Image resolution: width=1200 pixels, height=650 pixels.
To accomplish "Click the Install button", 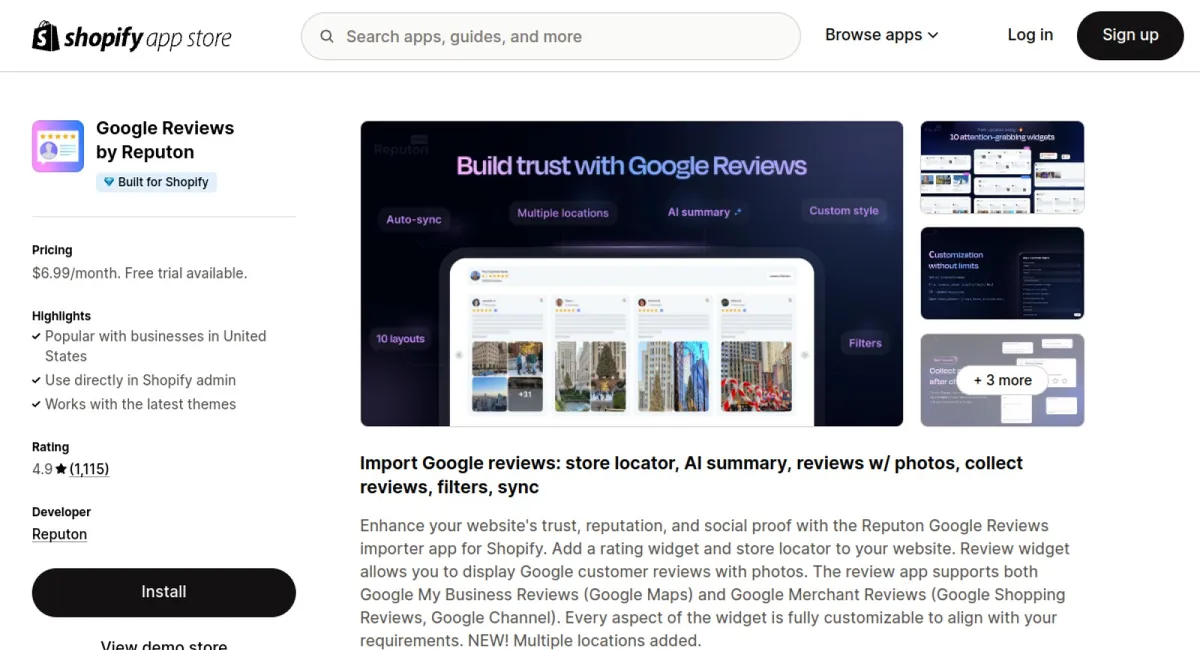I will click(x=164, y=592).
